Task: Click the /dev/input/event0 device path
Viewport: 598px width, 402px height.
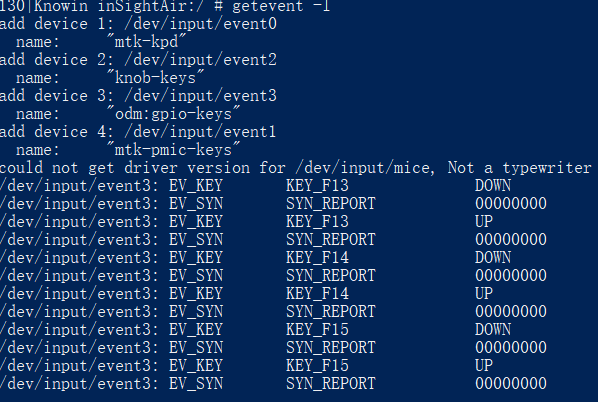Action: (200, 24)
